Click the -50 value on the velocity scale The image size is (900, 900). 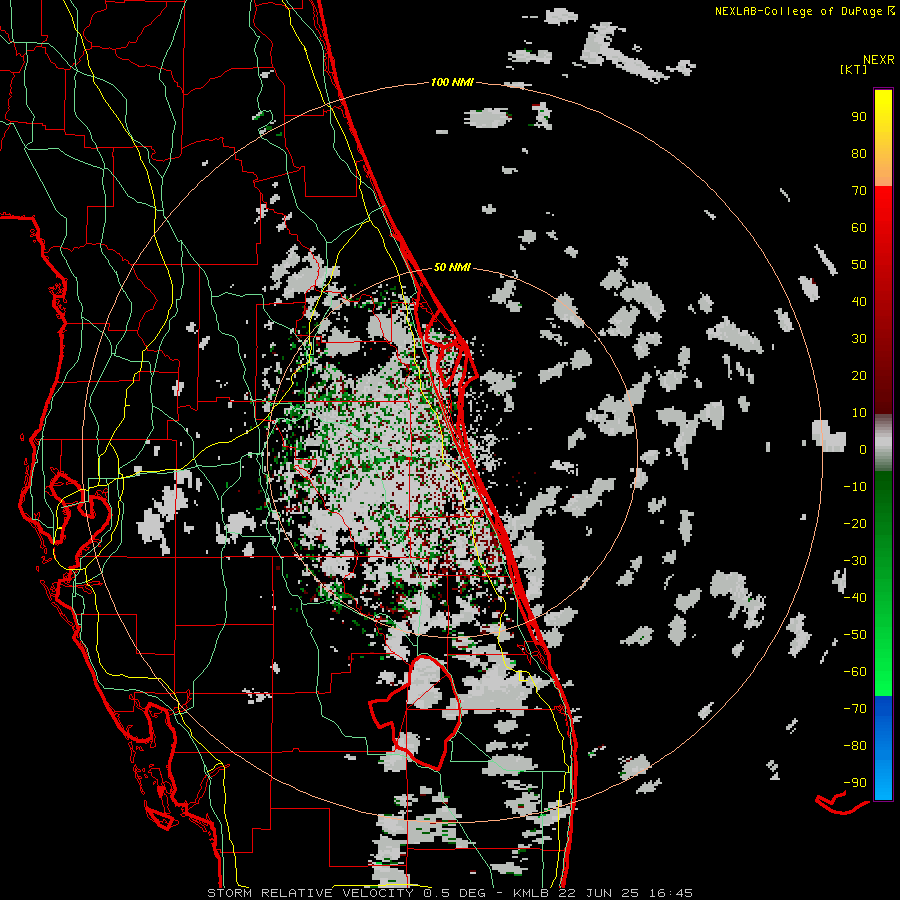(855, 635)
